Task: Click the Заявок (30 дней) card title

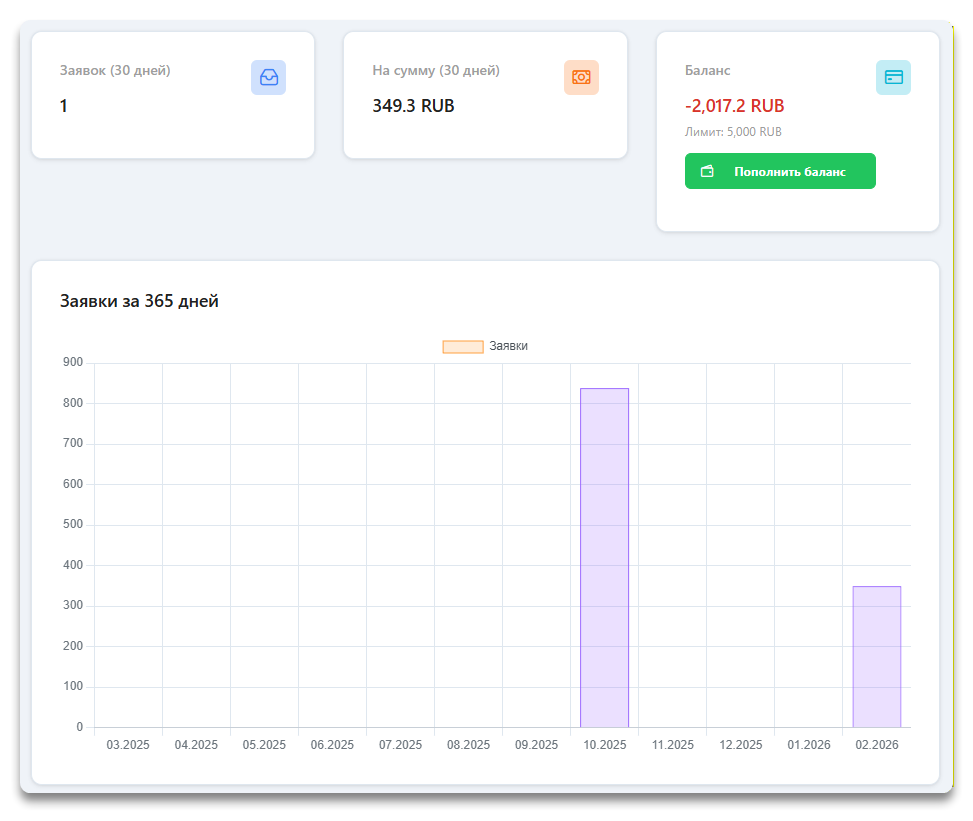Action: [115, 71]
